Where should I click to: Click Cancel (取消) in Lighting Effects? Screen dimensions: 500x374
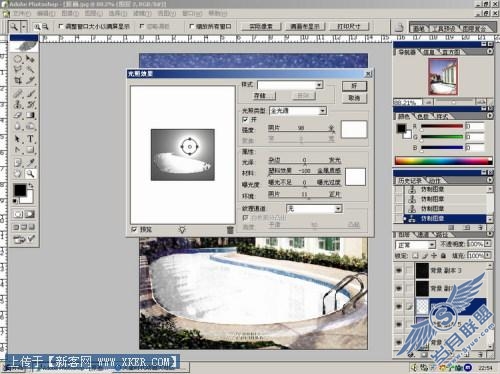click(x=354, y=98)
